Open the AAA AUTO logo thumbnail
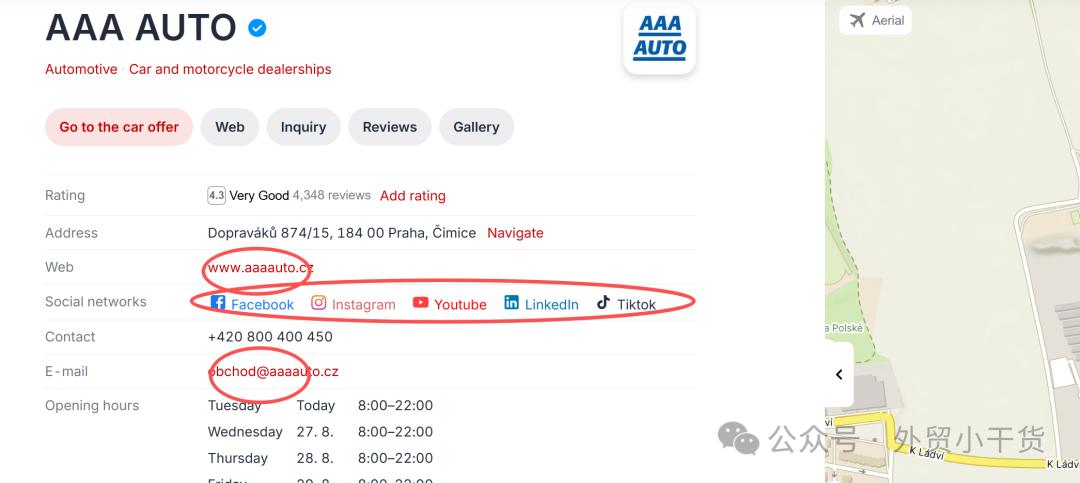The image size is (1080, 483). point(659,38)
